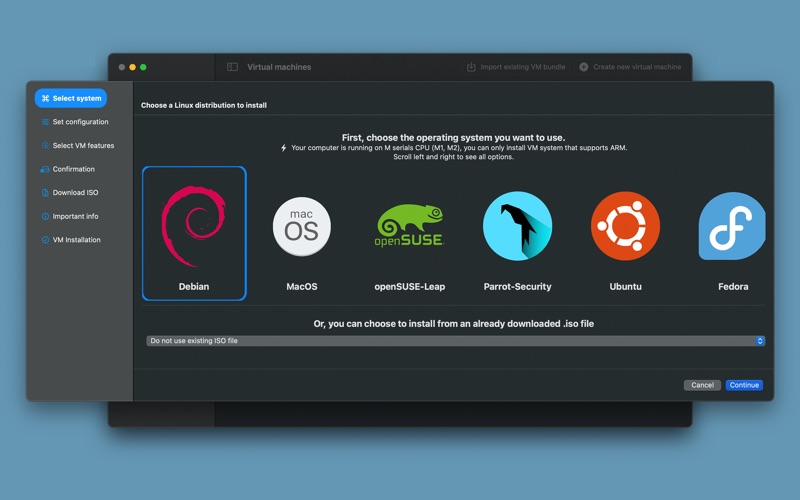
Task: Click the Virtual machines window title
Action: tap(279, 67)
